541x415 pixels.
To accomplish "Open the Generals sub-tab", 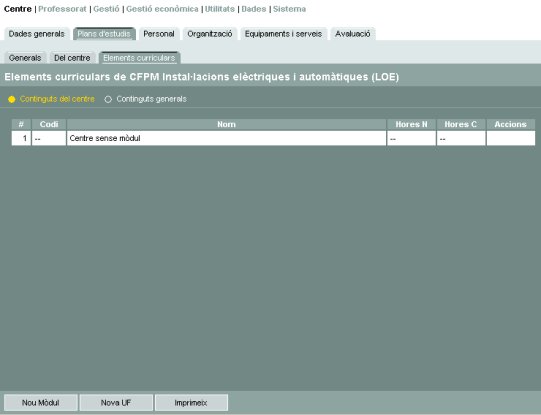I will tap(25, 58).
